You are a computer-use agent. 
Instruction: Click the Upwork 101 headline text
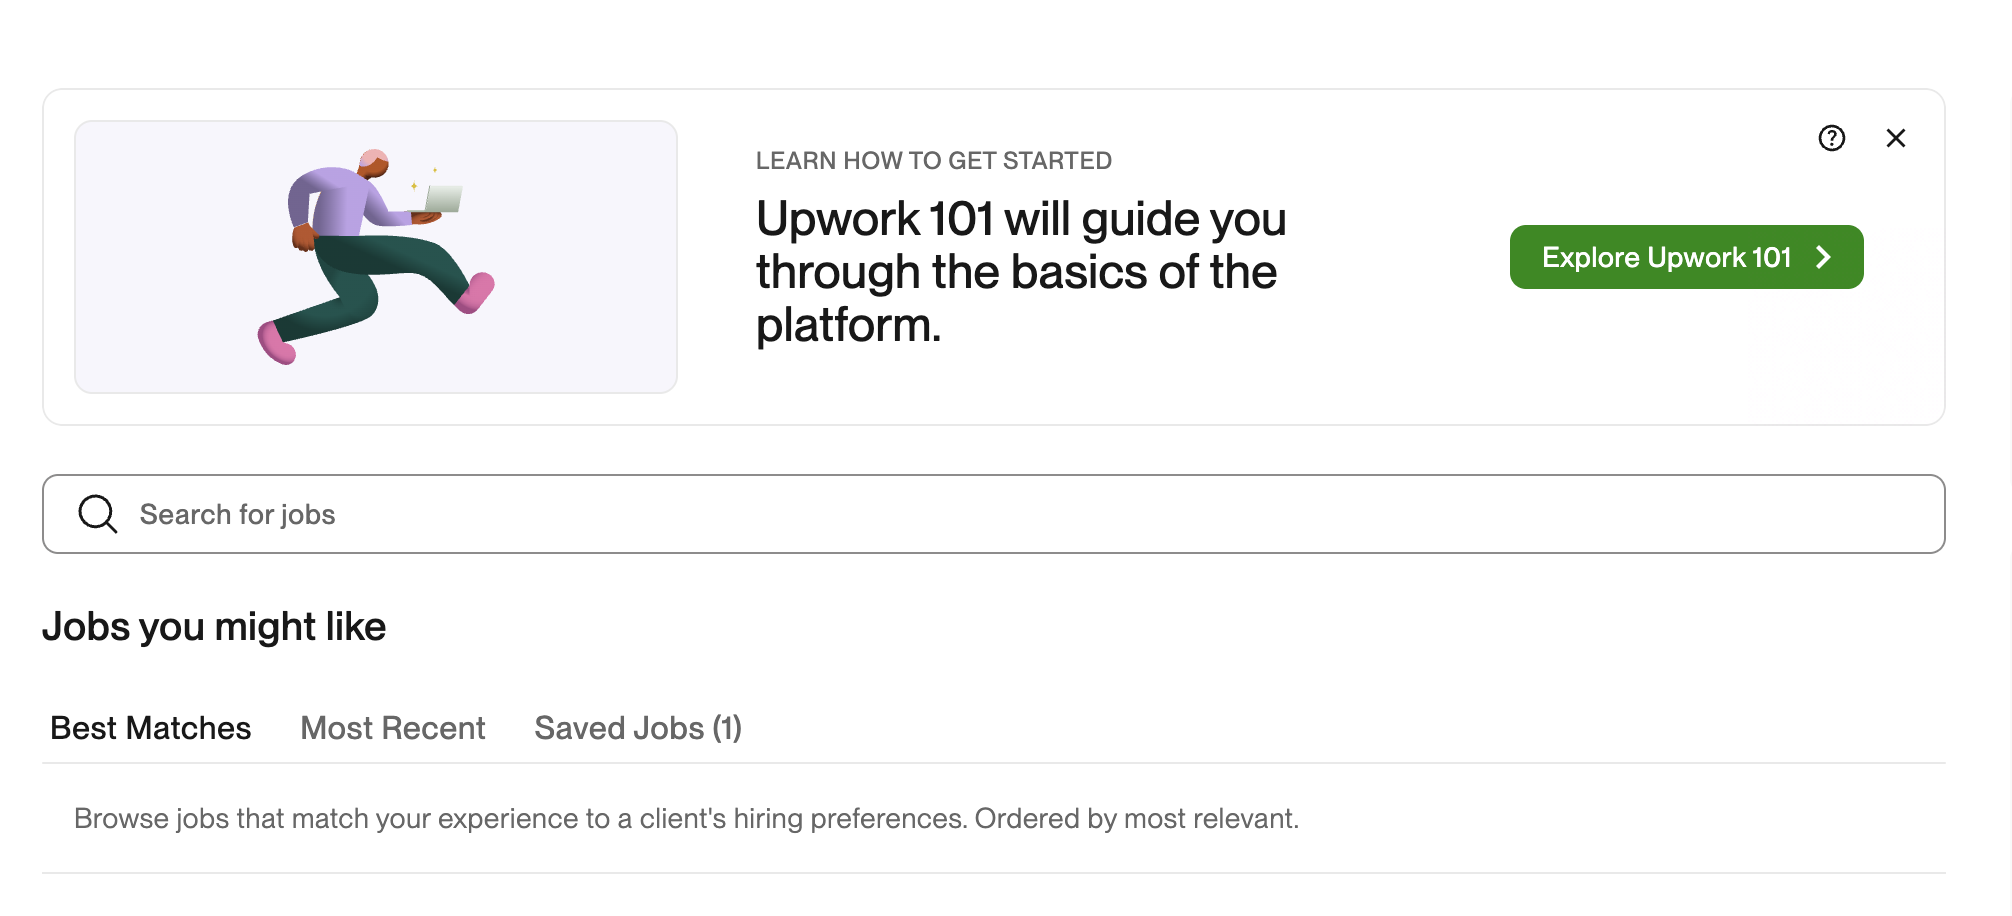pos(1020,270)
